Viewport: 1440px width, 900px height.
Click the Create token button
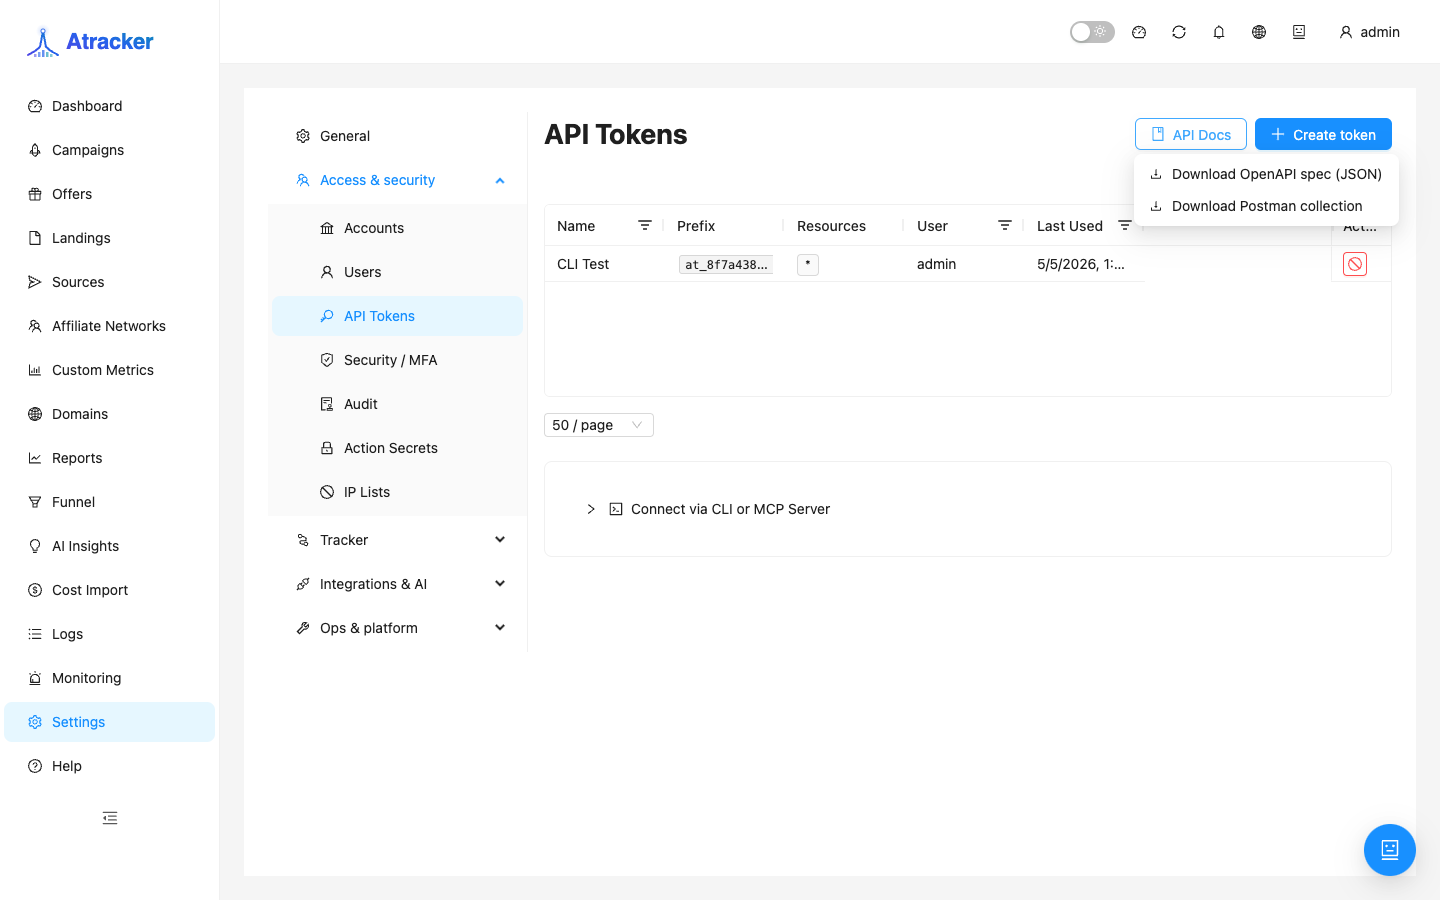1323,134
